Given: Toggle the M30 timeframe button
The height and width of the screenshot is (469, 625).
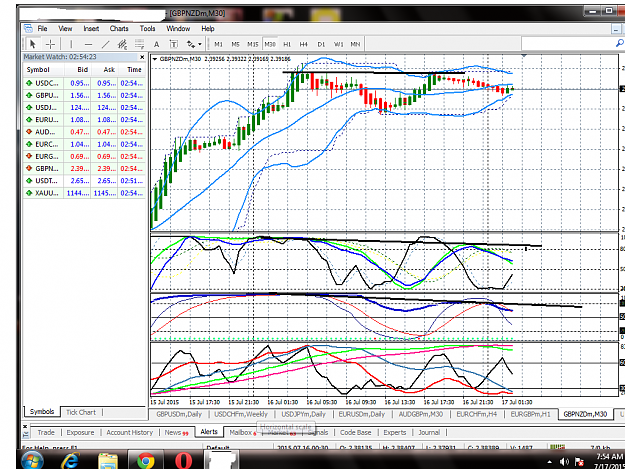Looking at the screenshot, I should coord(270,44).
